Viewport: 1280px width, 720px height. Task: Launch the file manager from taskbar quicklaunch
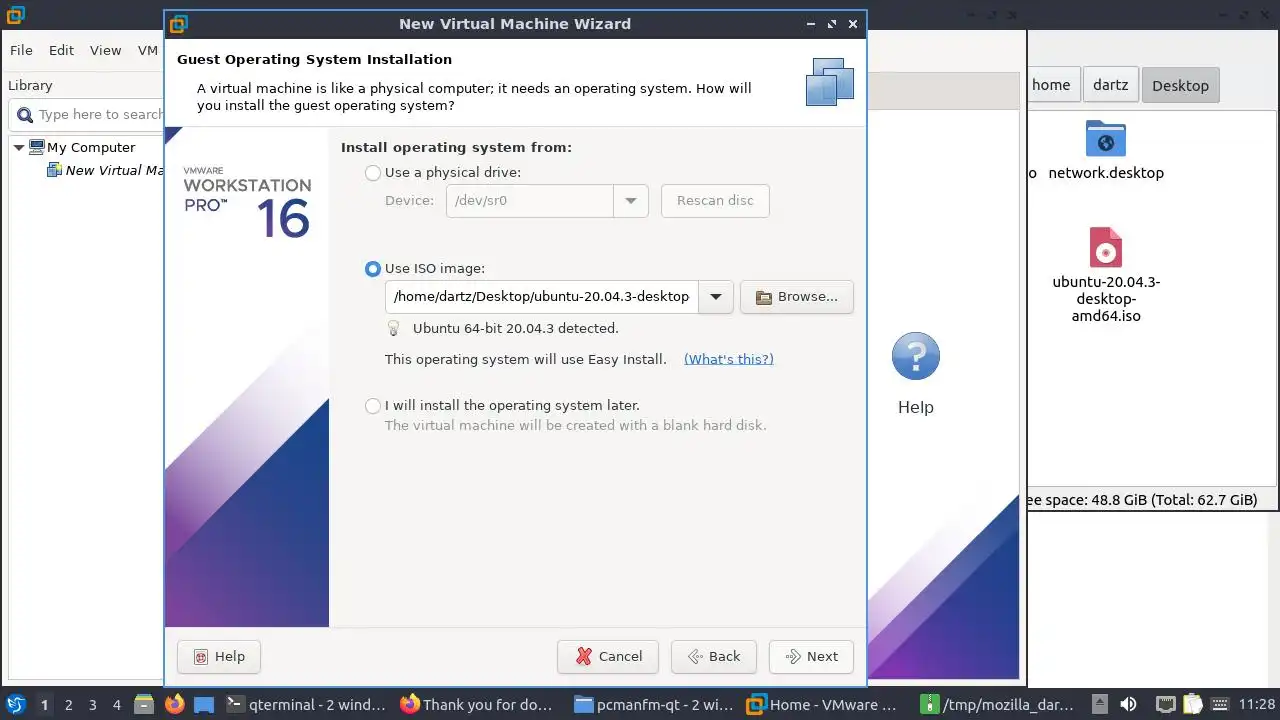pos(144,704)
